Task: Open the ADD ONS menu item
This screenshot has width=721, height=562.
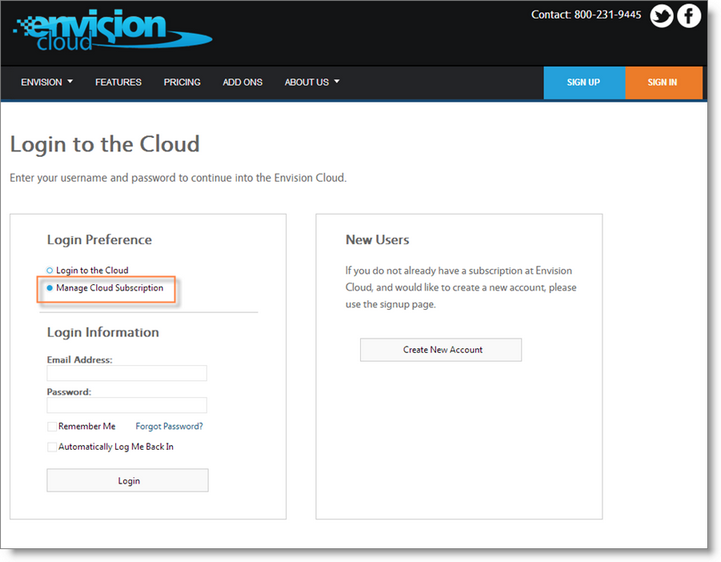Action: [x=242, y=82]
